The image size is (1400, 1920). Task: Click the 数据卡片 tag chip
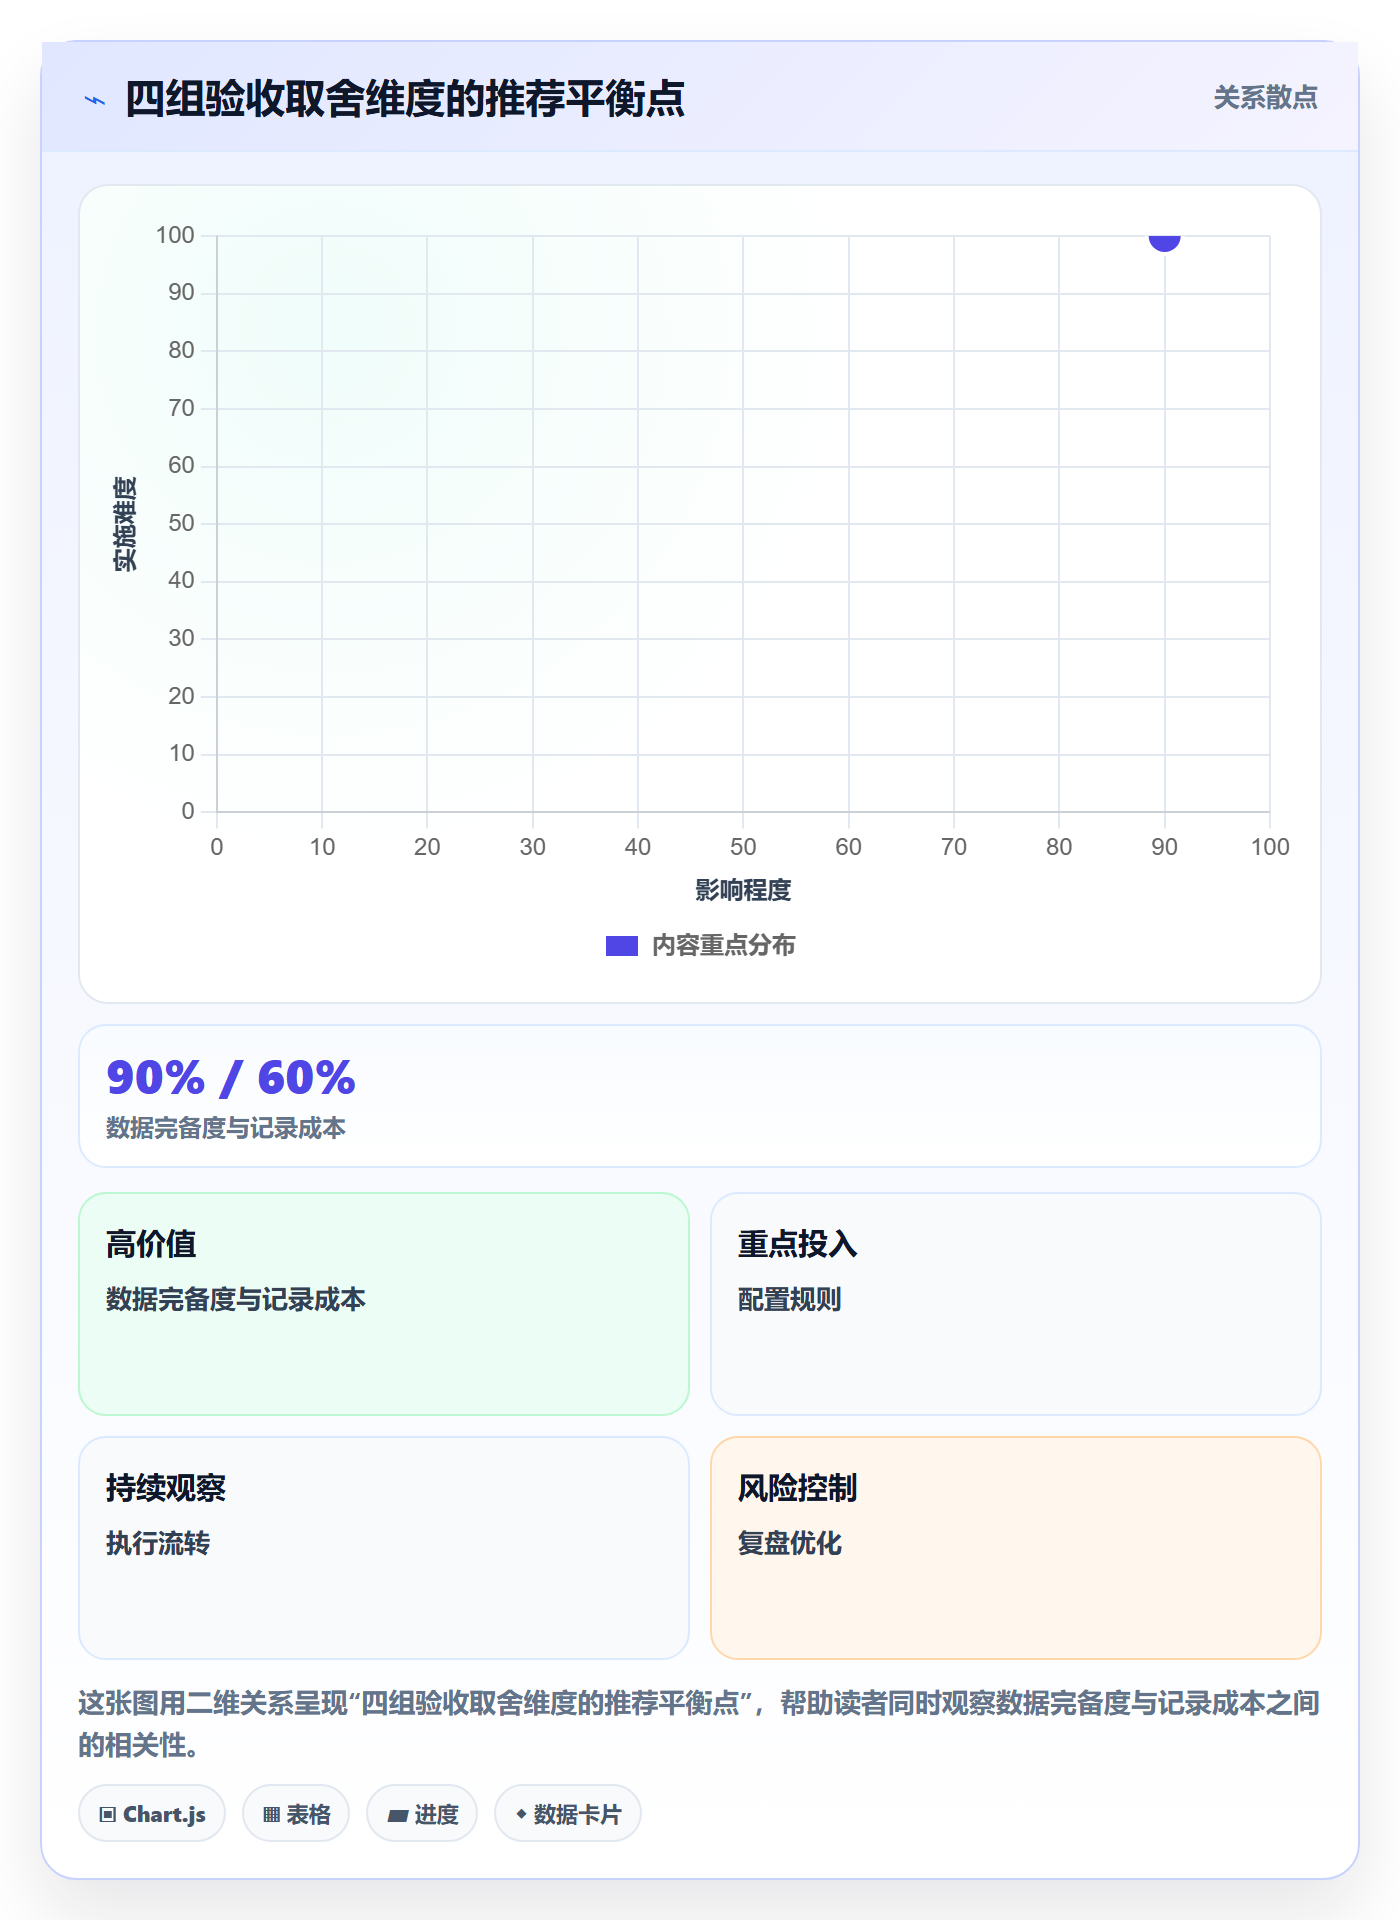(568, 1813)
